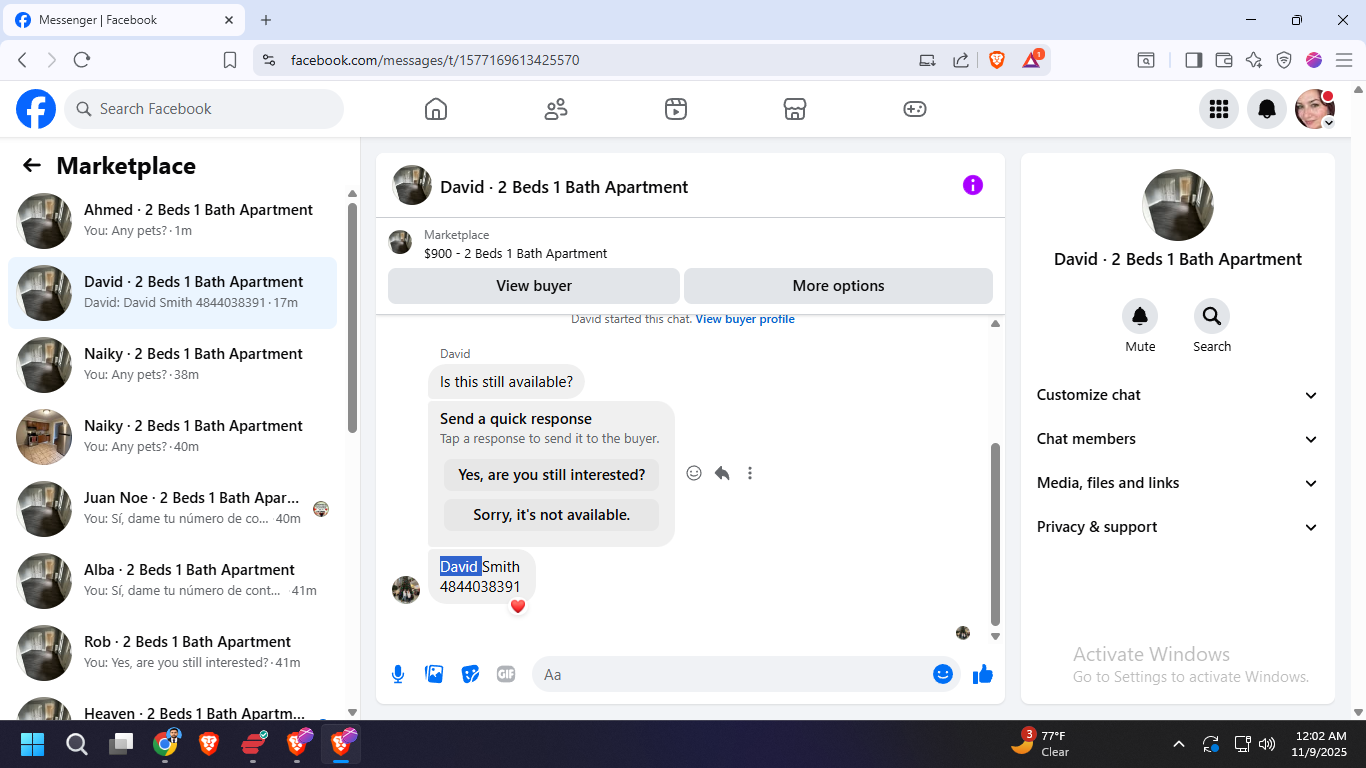Open the GIF picker
1366x768 pixels.
tap(506, 674)
